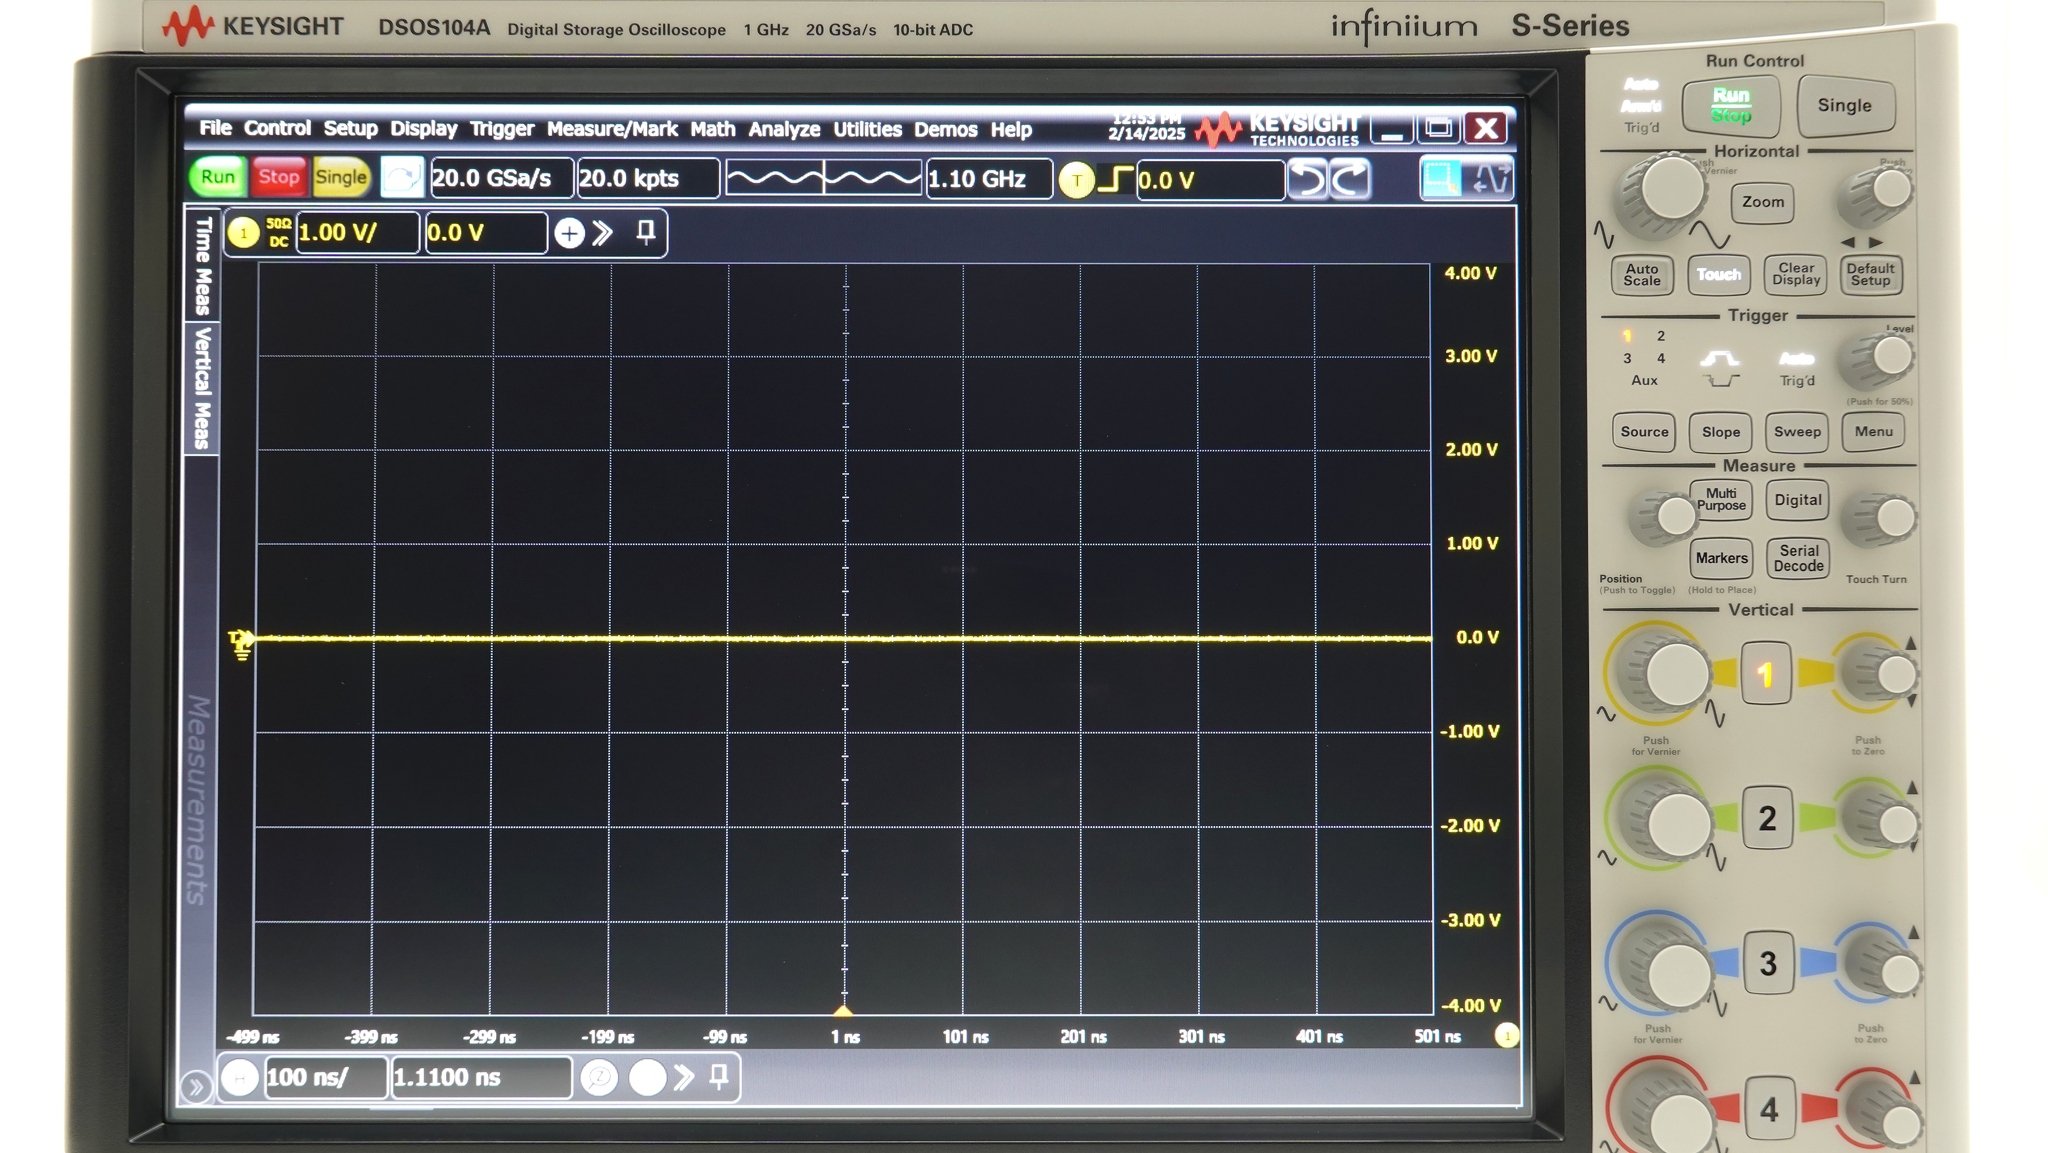This screenshot has height=1153, width=2048.
Task: Edit the 20.0 kpts memory depth field
Action: 648,178
